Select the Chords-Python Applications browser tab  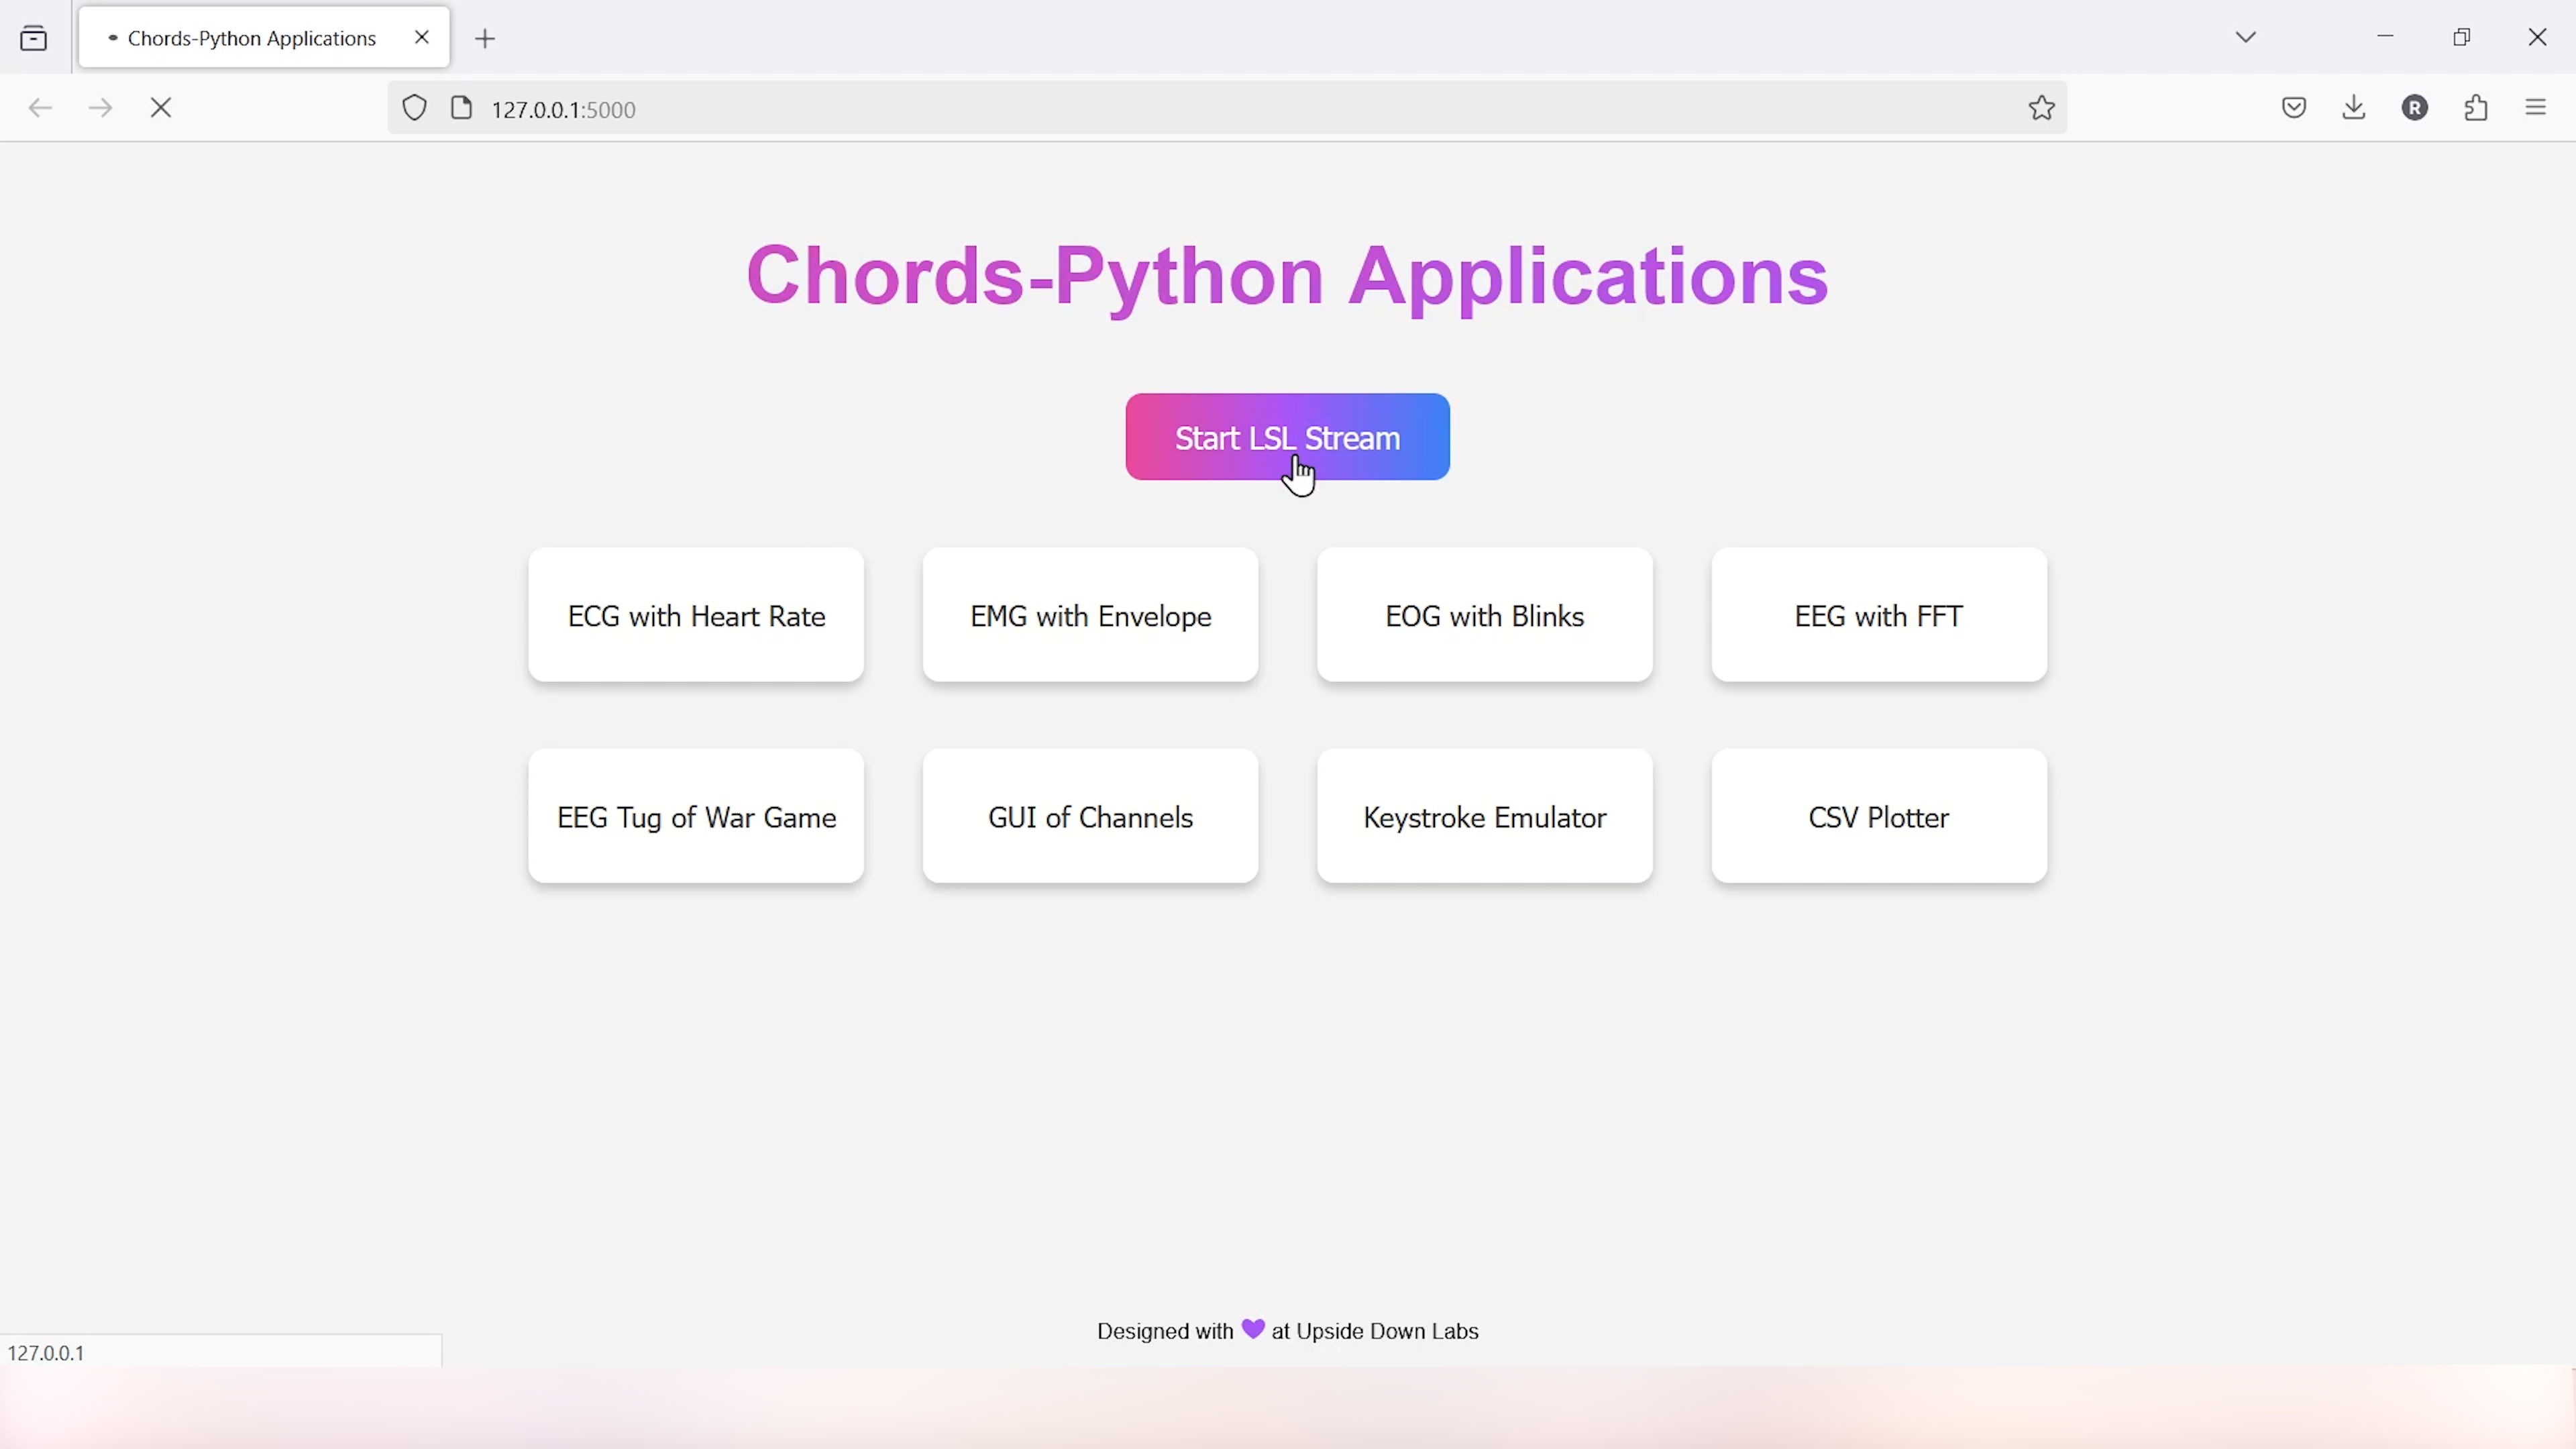(x=264, y=38)
